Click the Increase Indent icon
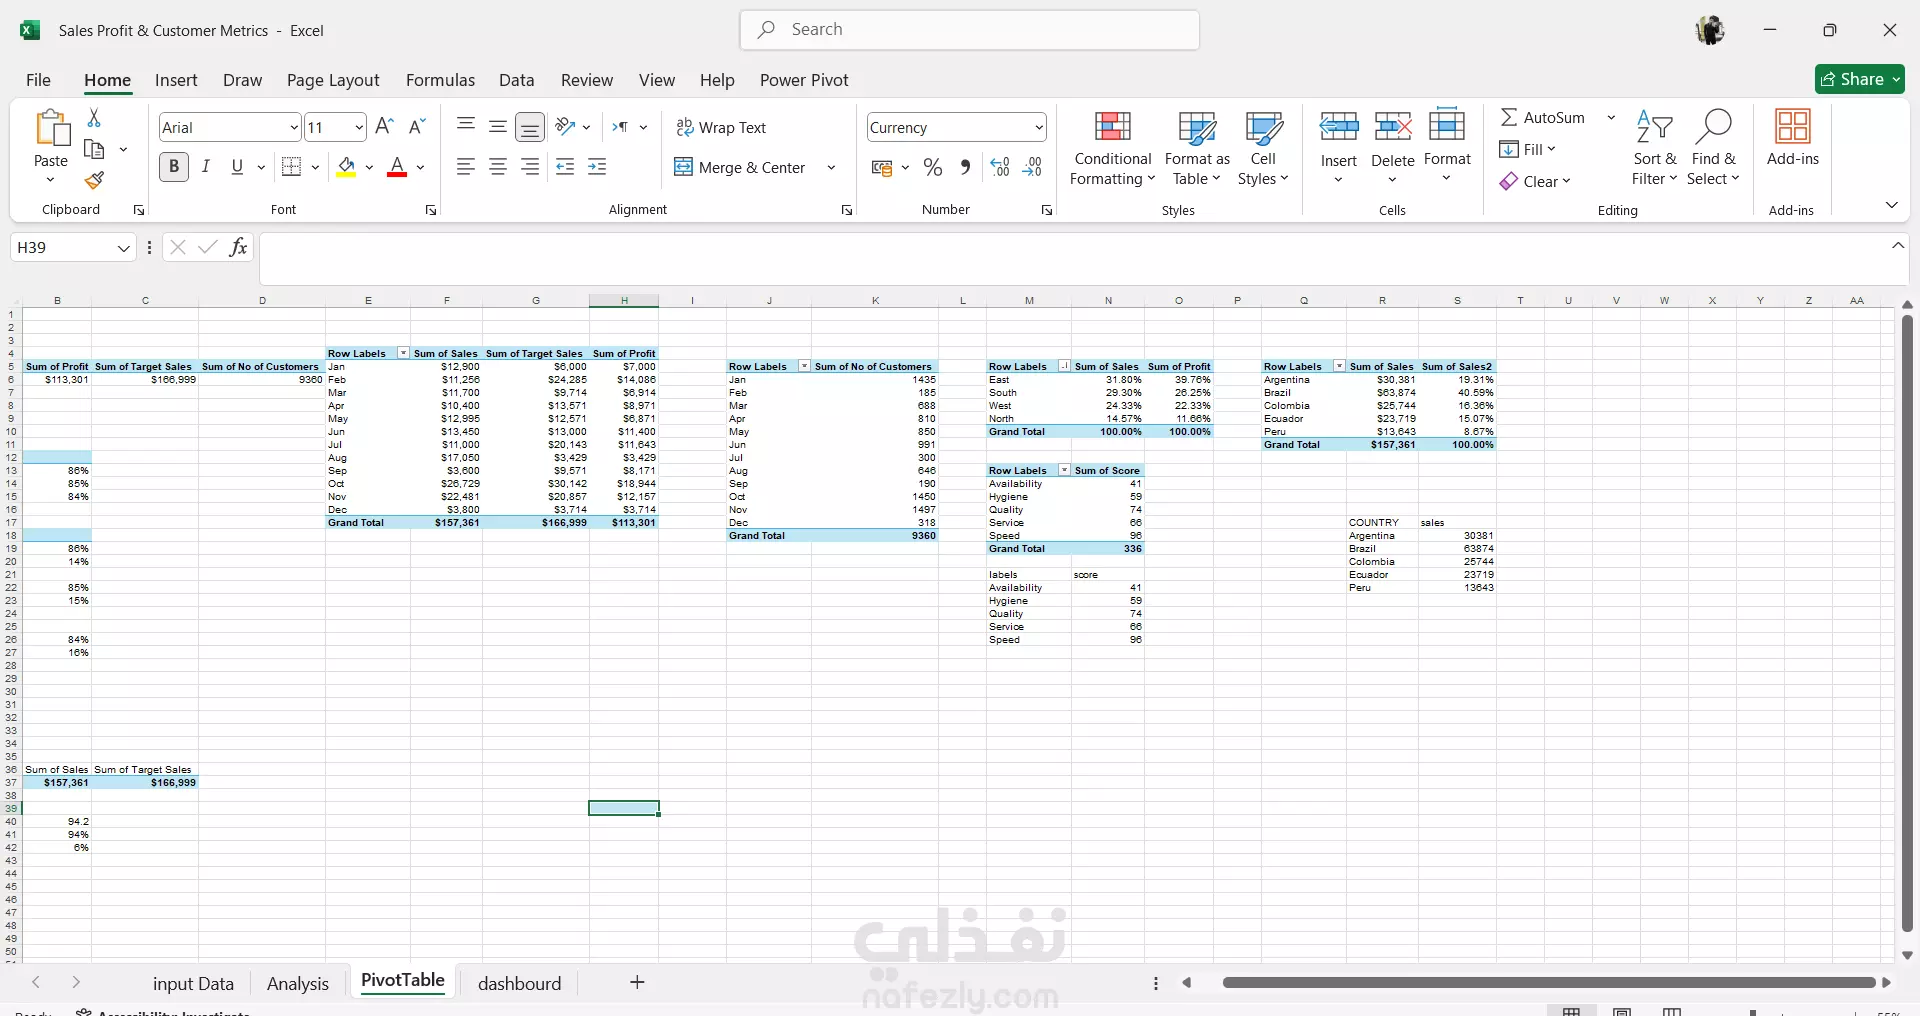Screen dimensions: 1920x1016 pyautogui.click(x=597, y=167)
